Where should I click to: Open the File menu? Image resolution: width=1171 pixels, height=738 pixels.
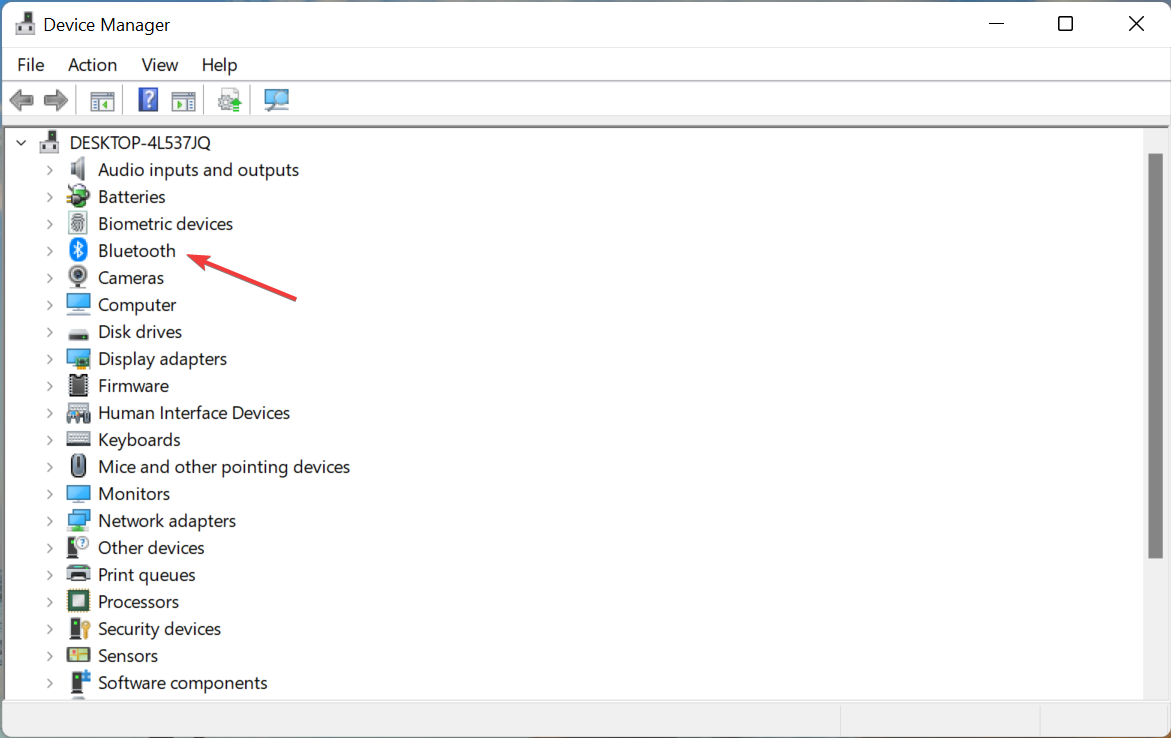point(31,65)
